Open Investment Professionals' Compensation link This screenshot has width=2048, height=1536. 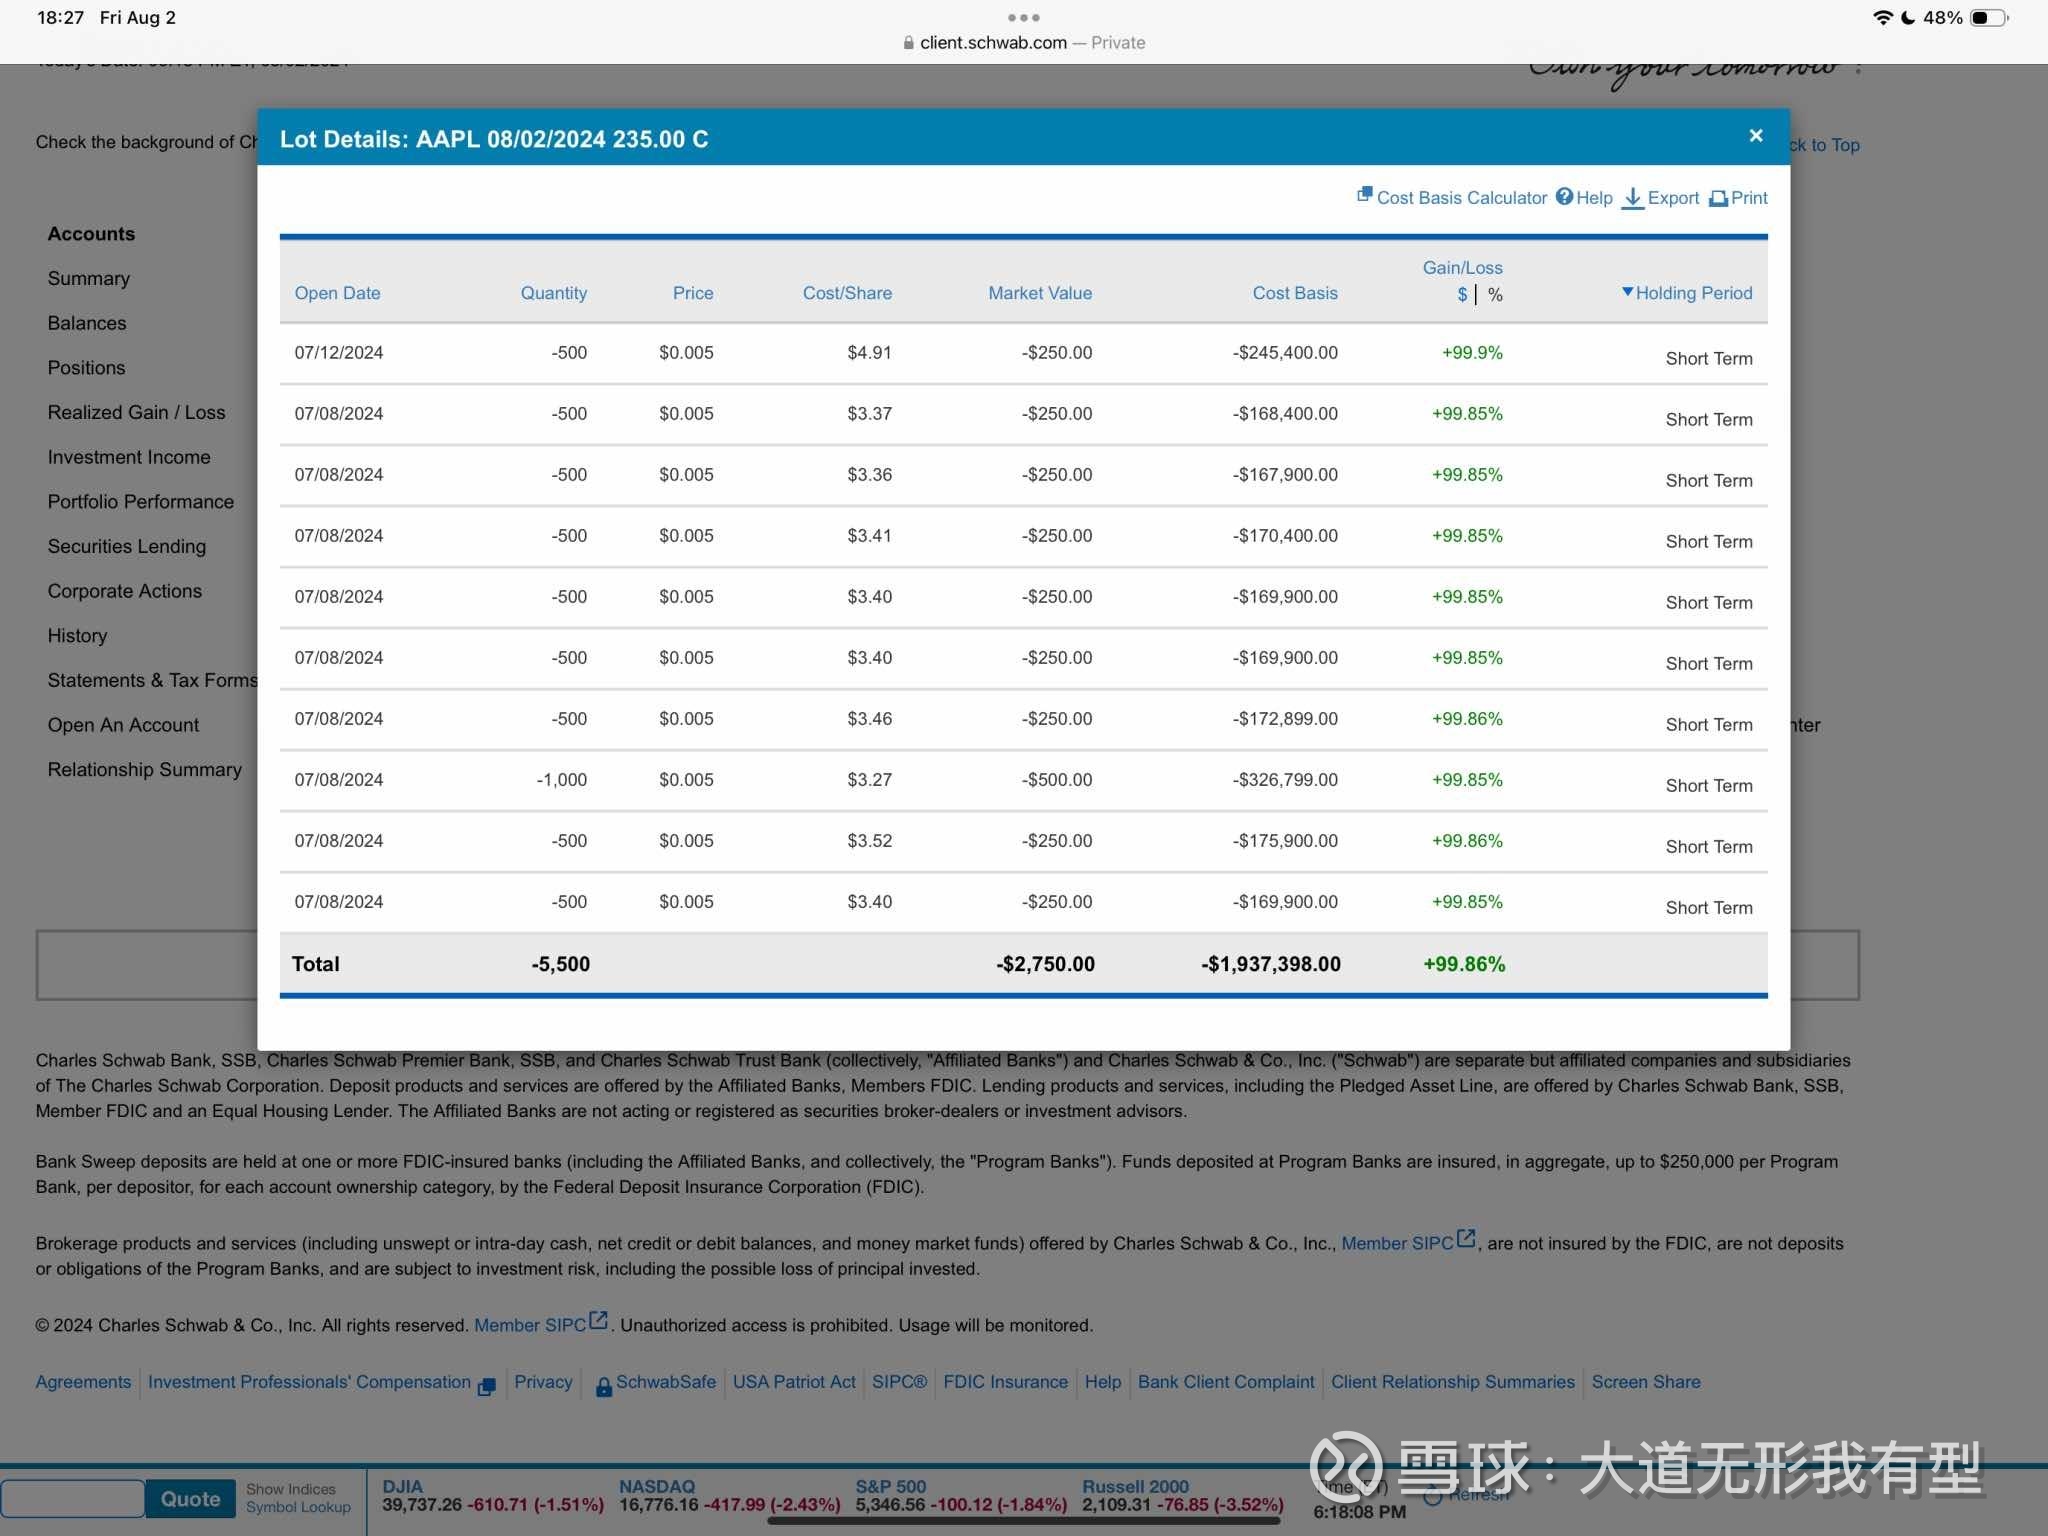pos(309,1382)
